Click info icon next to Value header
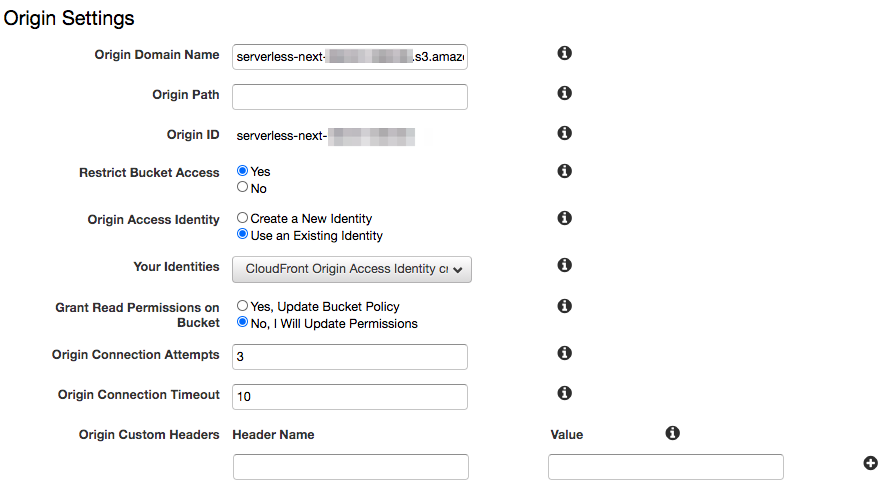884x492 pixels. coord(673,433)
